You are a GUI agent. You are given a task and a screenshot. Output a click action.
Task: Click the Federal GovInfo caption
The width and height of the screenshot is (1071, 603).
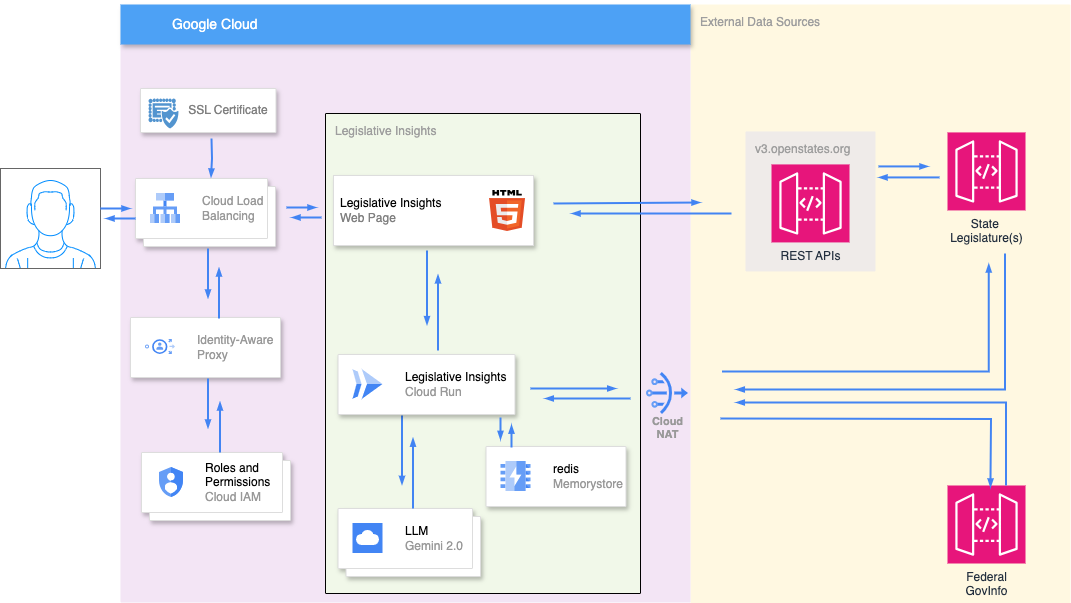(x=986, y=584)
